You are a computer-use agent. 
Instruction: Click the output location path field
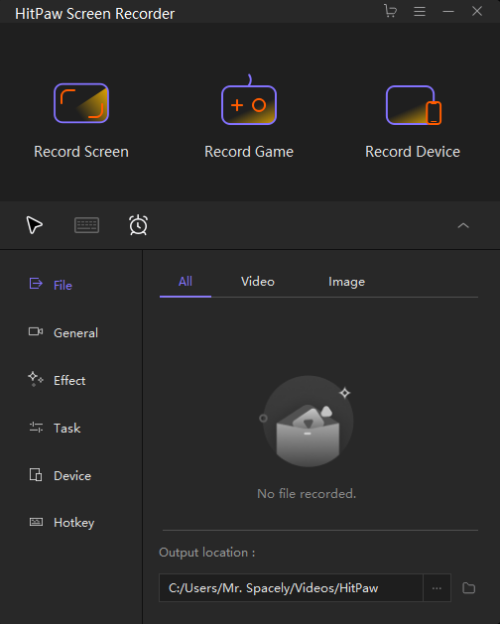pos(291,588)
